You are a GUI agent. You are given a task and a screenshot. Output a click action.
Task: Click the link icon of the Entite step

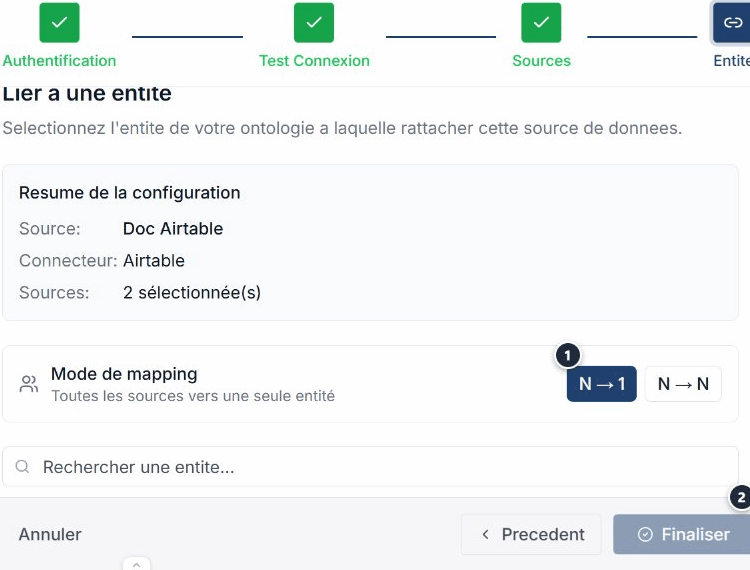[x=732, y=22]
